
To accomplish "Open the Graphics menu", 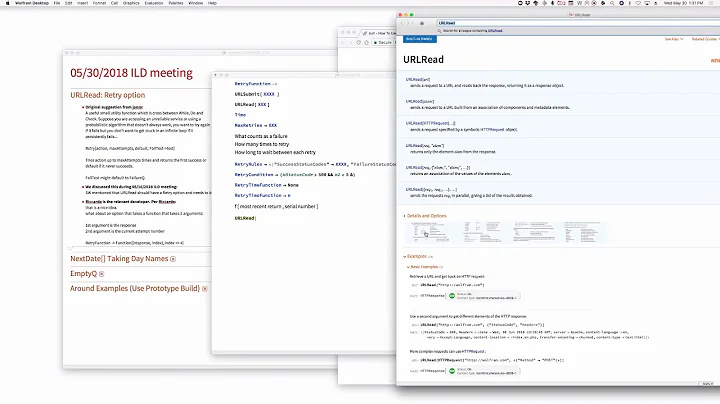I will pos(131,3).
